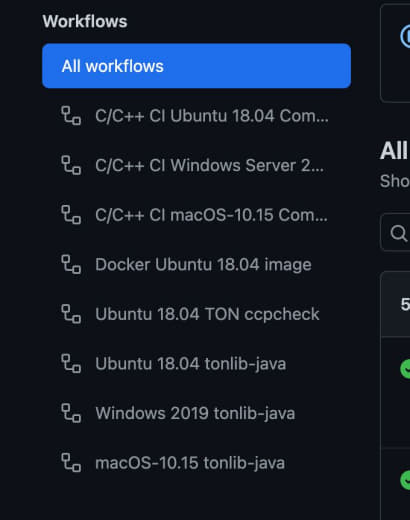The width and height of the screenshot is (410, 520).
Task: Click the search magnifier in filter box
Action: click(x=399, y=233)
